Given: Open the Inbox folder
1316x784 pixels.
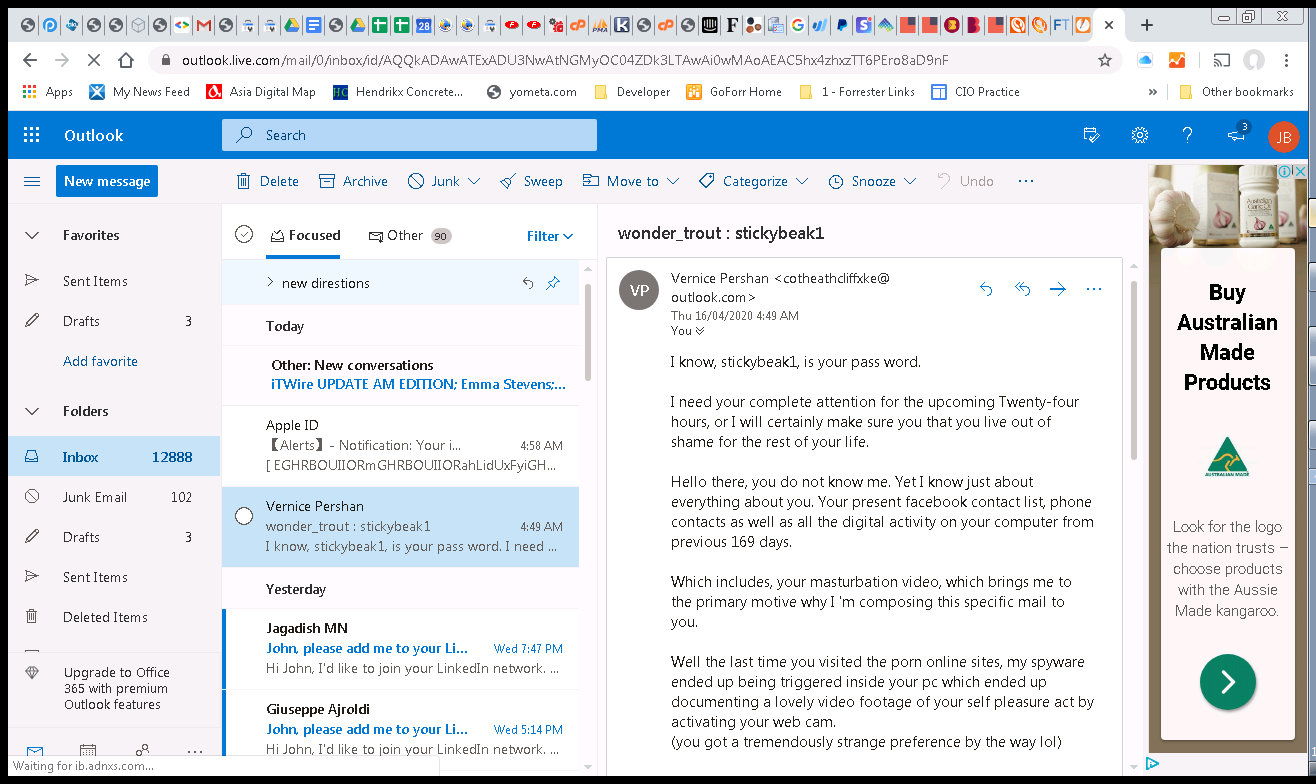Looking at the screenshot, I should [x=114, y=457].
